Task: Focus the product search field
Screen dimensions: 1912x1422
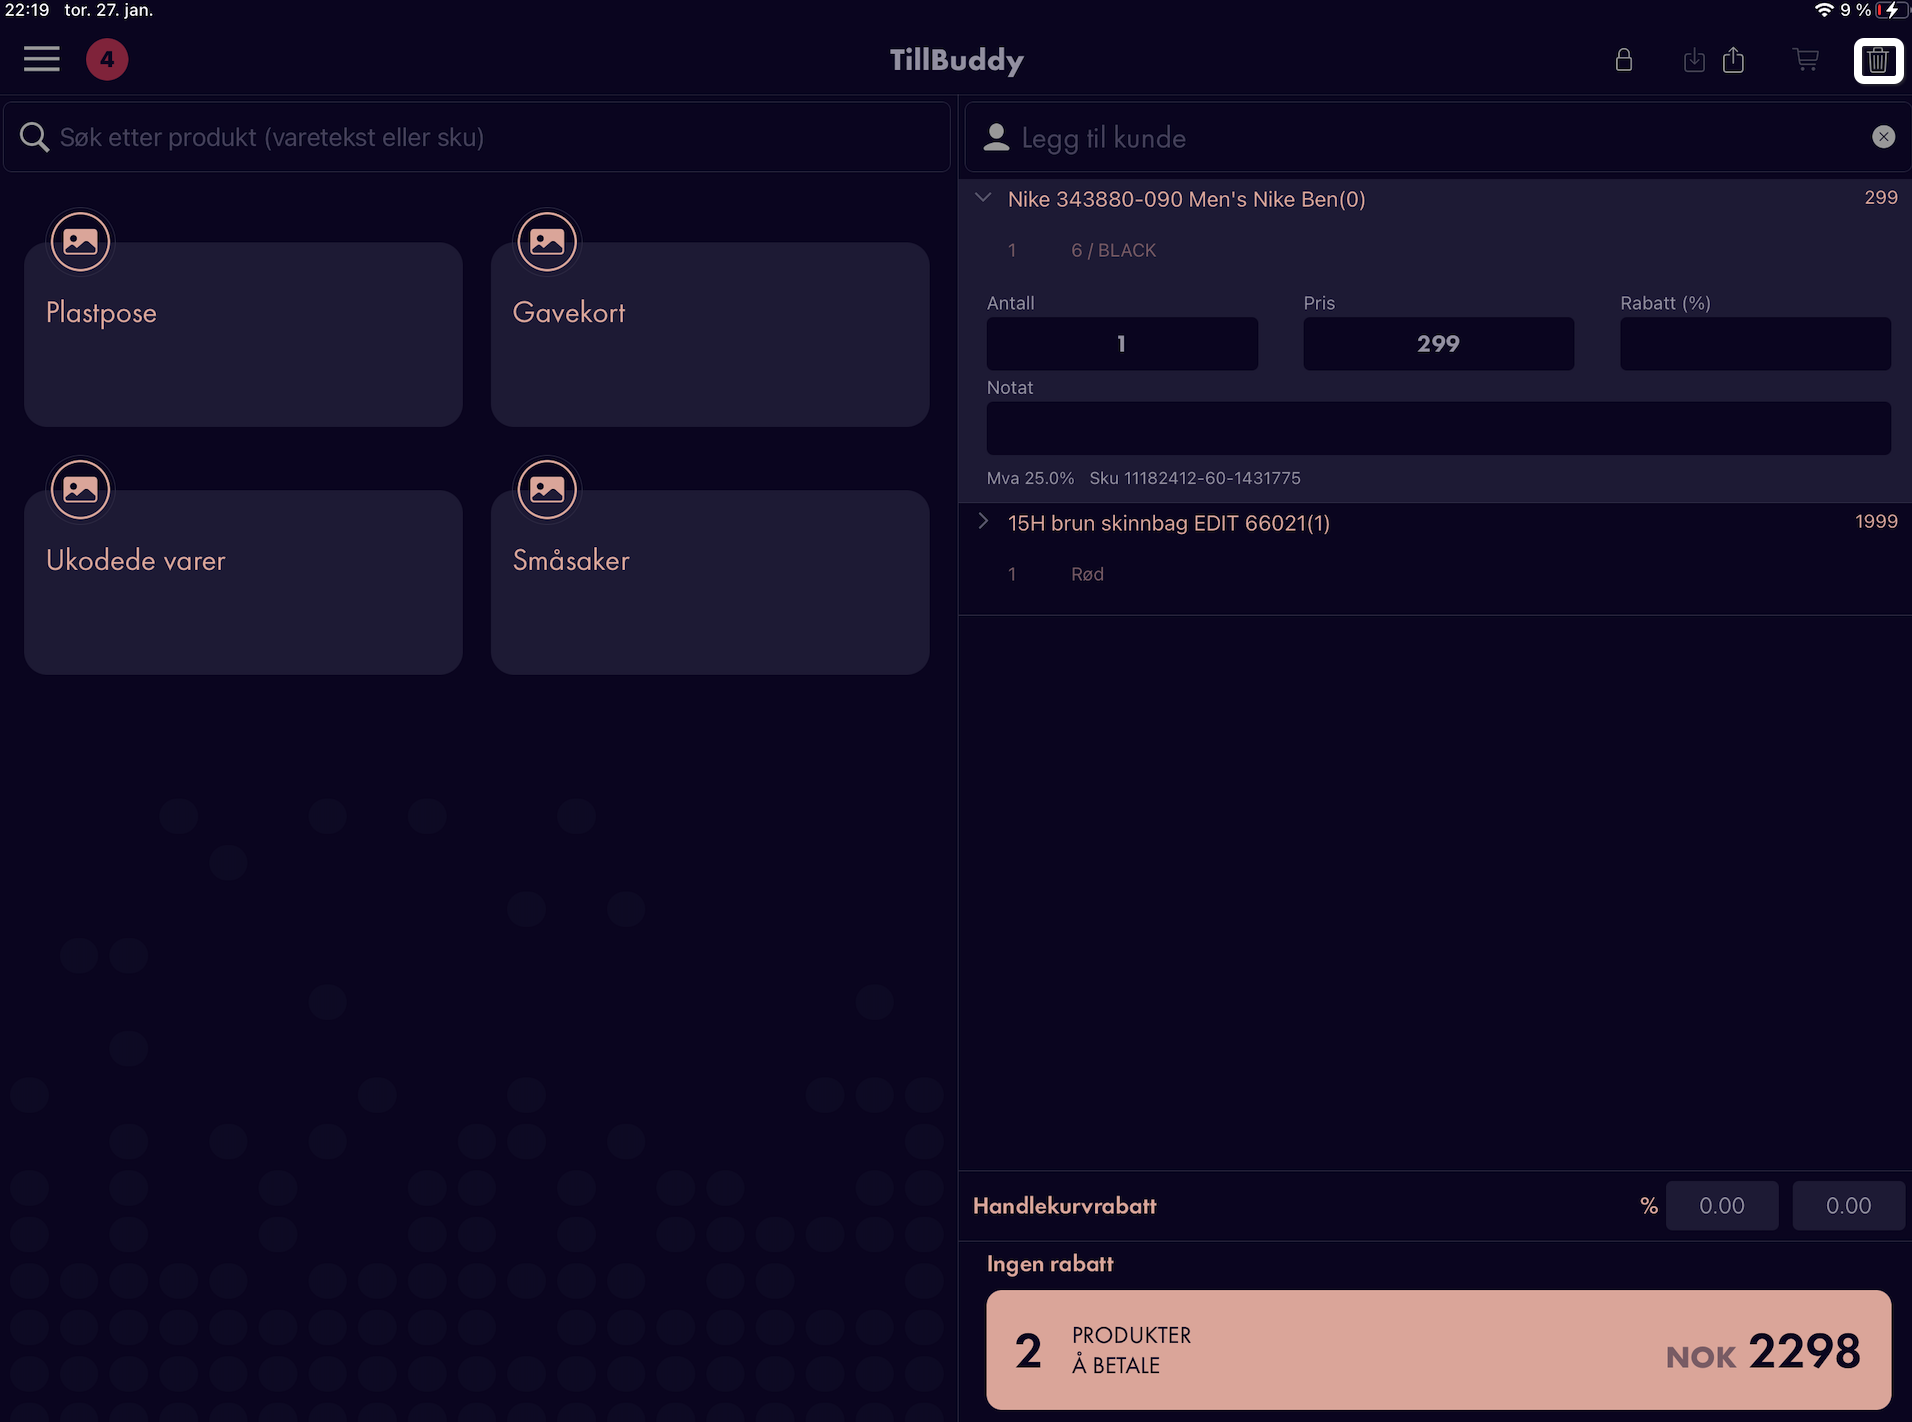Action: [477, 137]
